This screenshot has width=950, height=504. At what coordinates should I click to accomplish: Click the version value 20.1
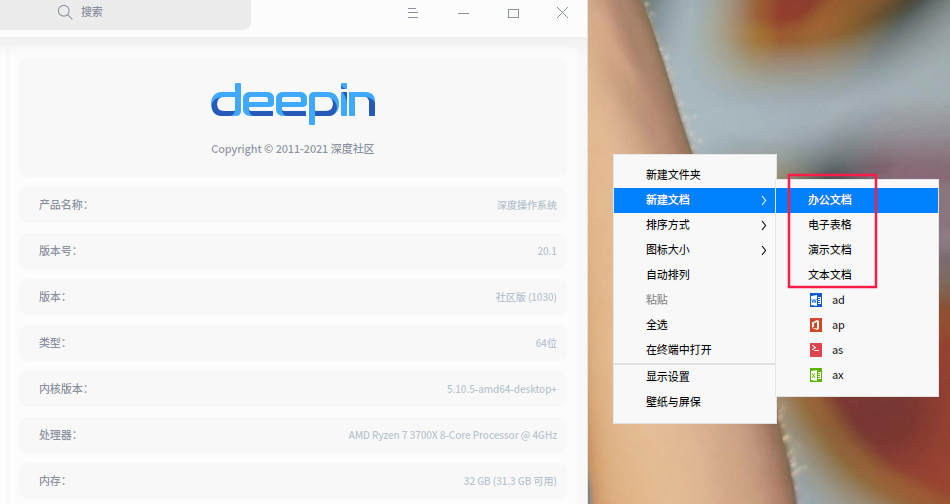[x=546, y=251]
